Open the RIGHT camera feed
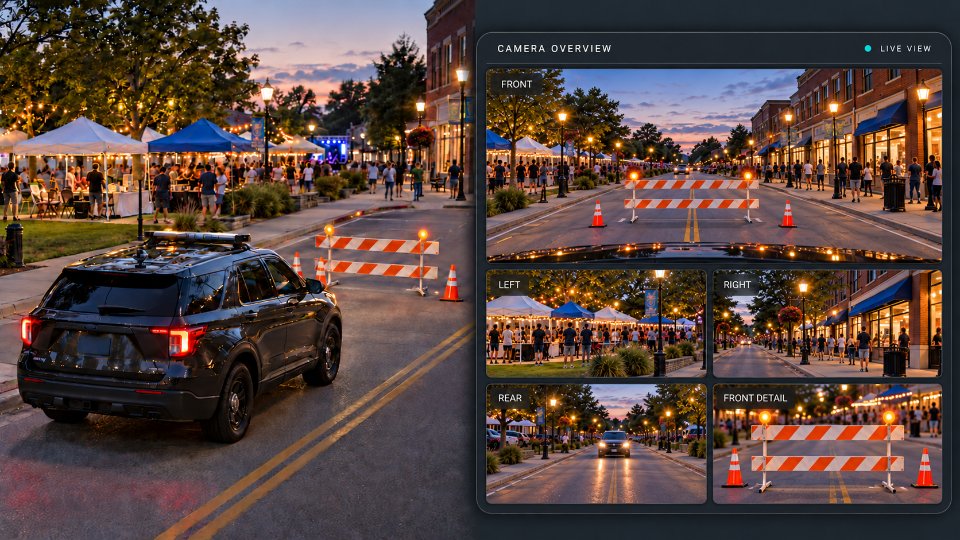960x540 pixels. 828,324
